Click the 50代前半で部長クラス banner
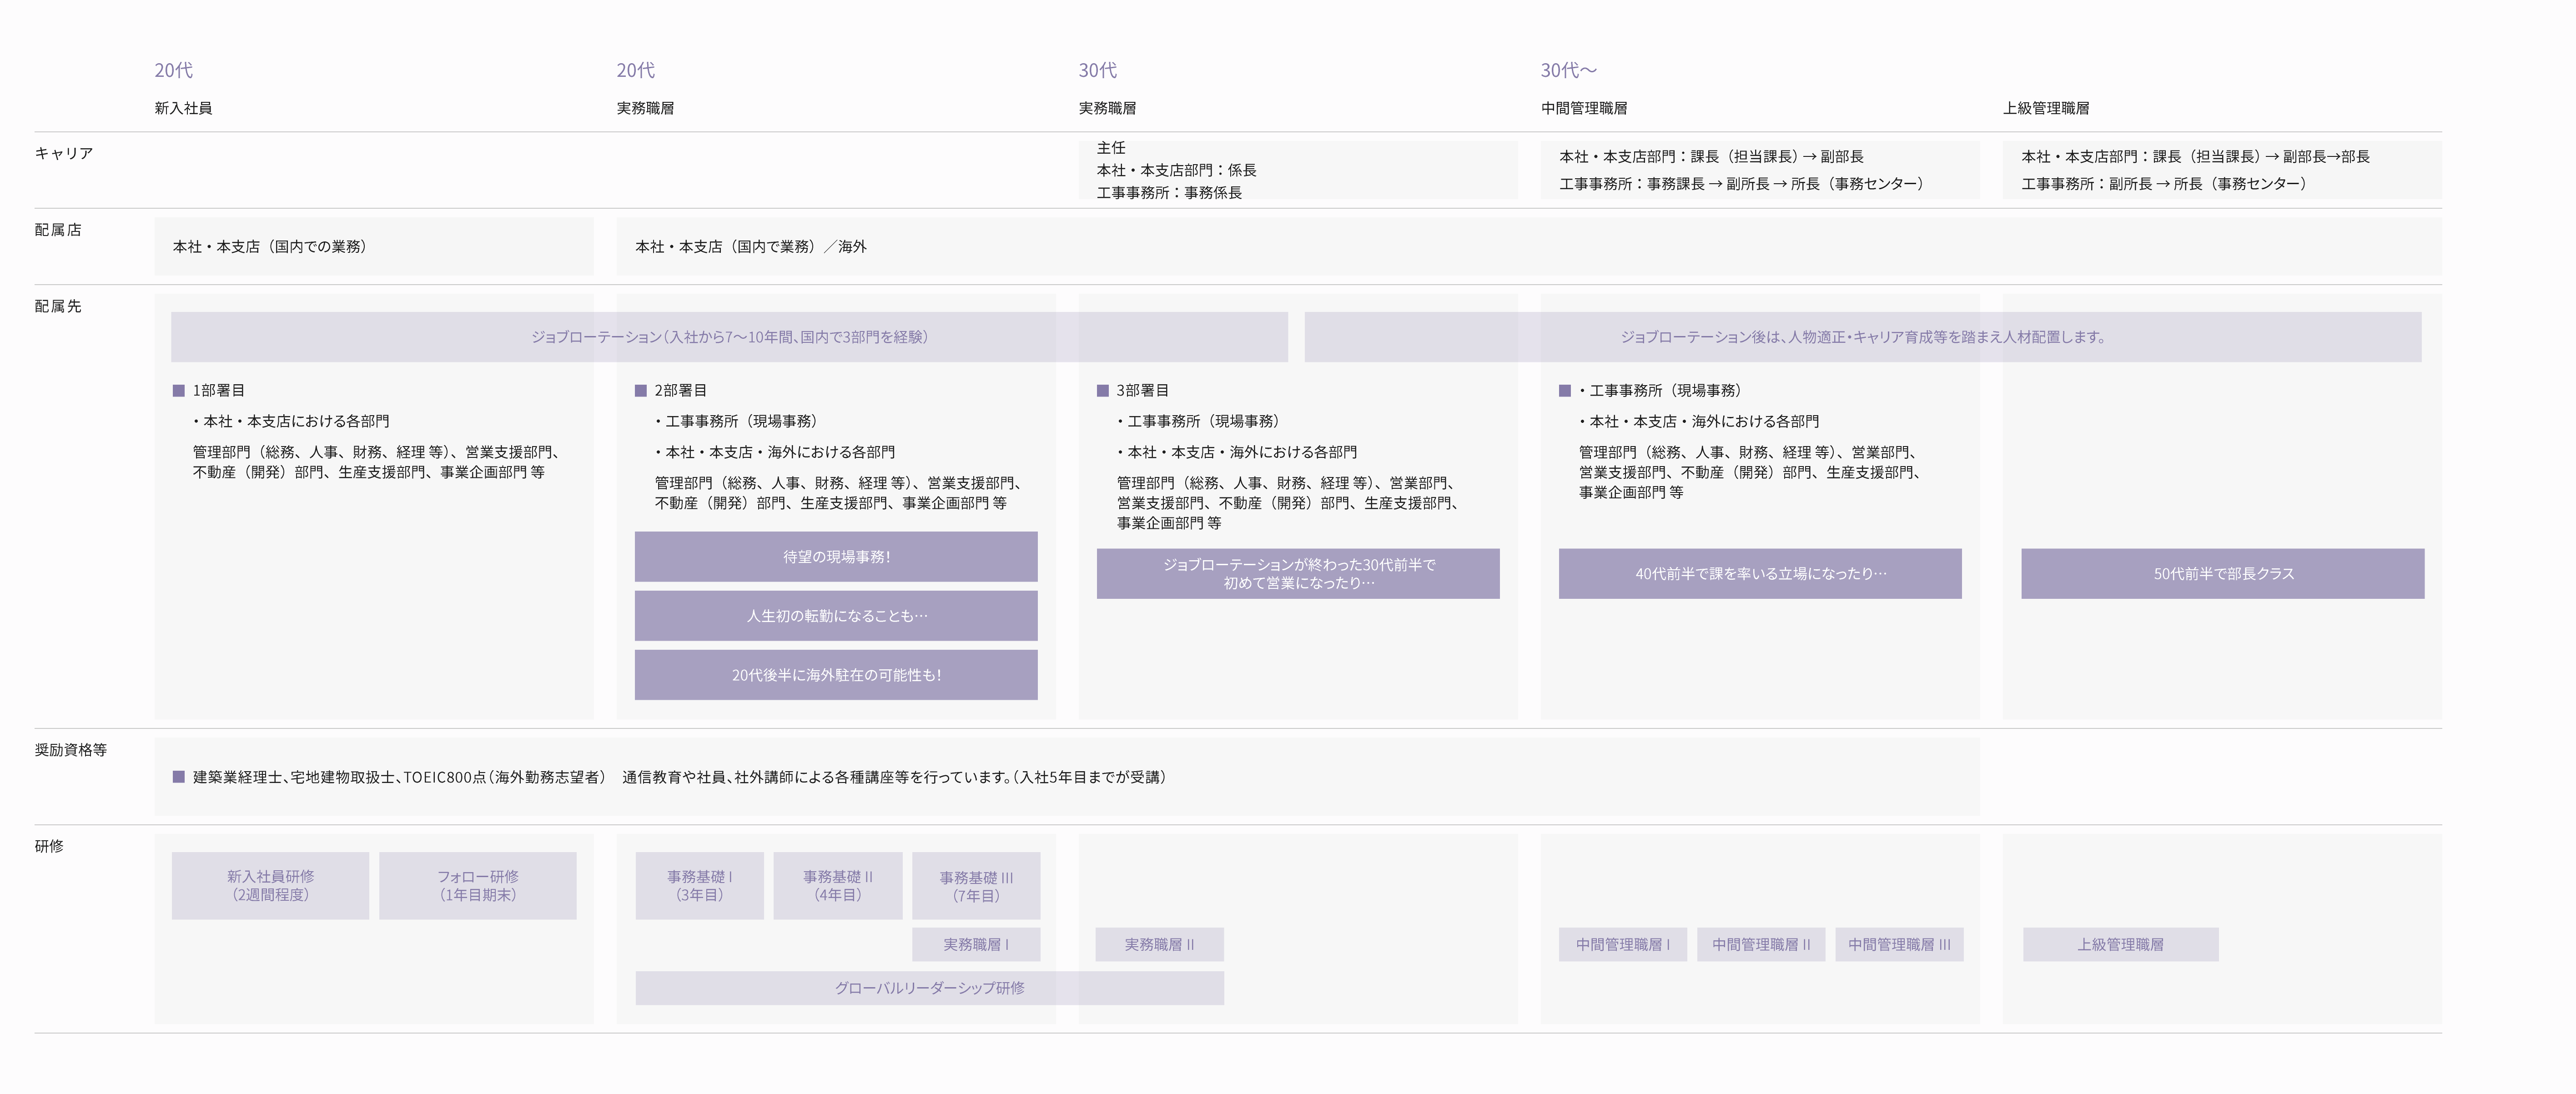Image resolution: width=2576 pixels, height=1094 pixels. [2222, 573]
